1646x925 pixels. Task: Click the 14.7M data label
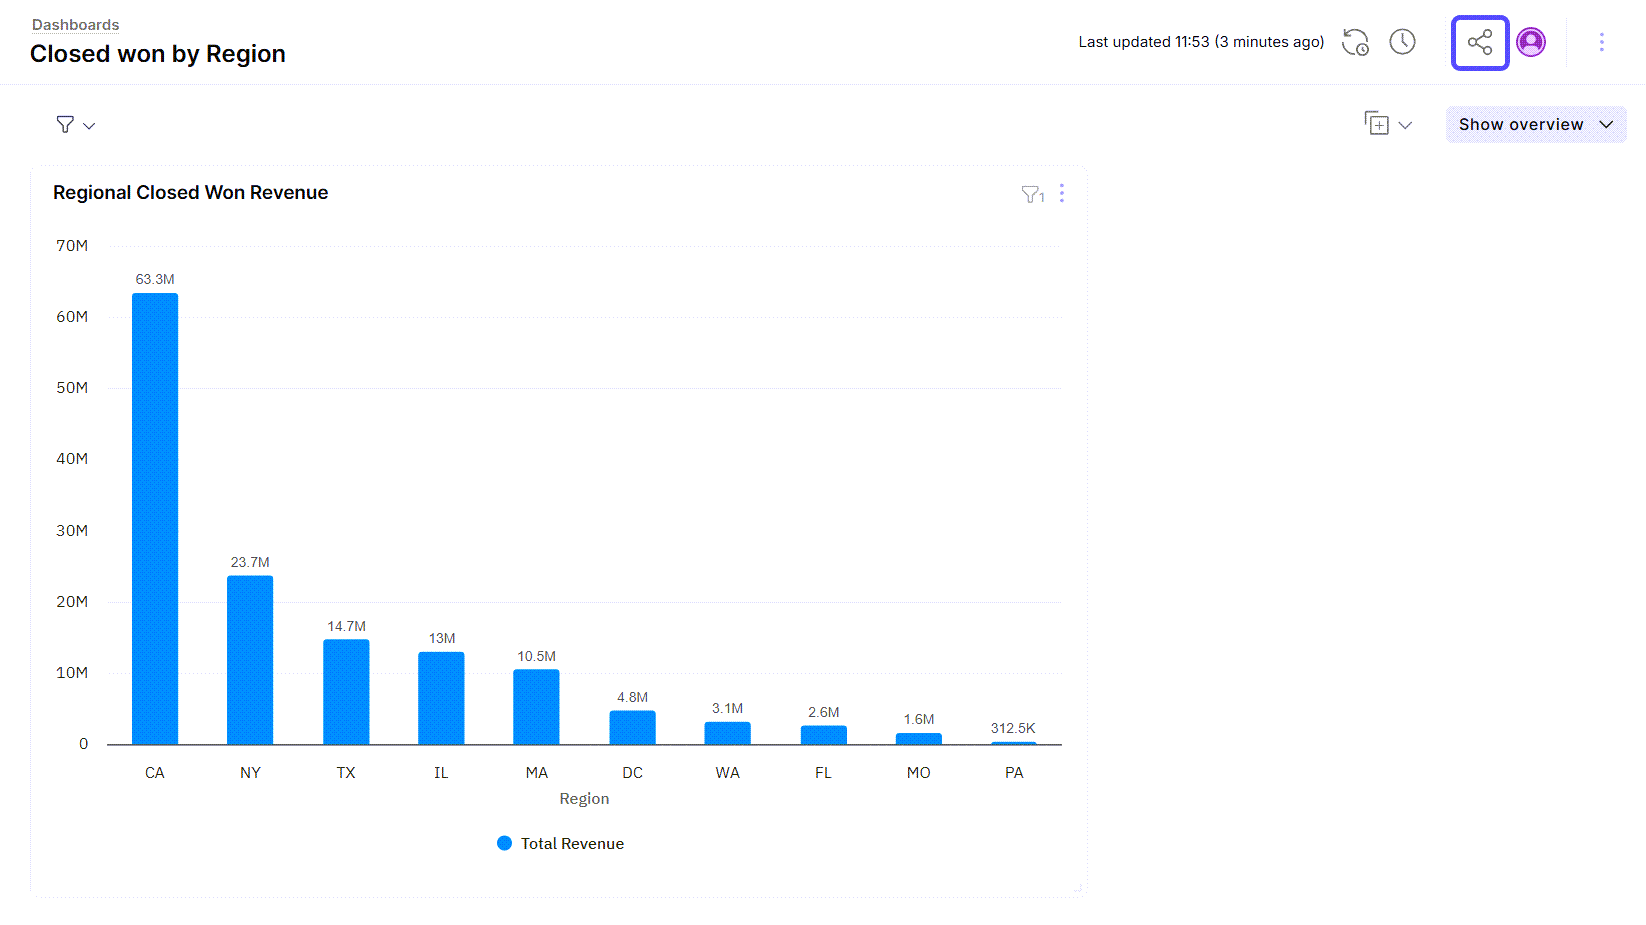346,626
